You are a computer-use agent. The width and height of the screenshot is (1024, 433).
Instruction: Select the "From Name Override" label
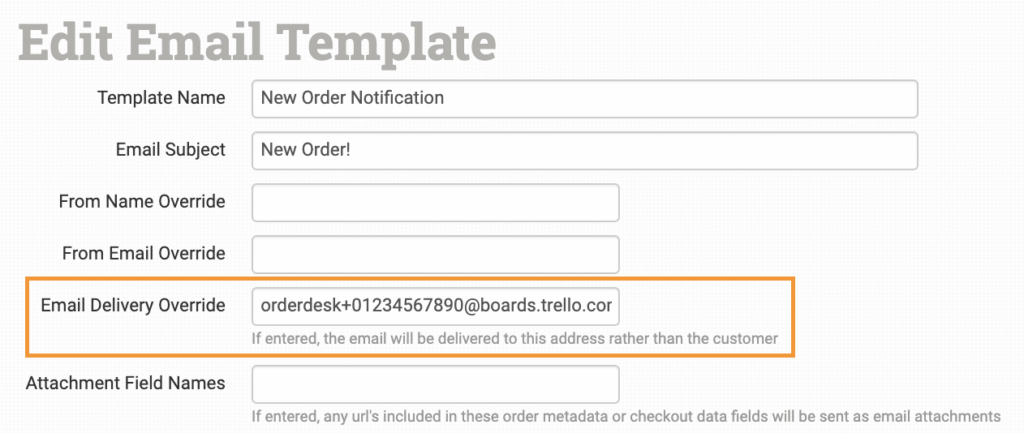pos(142,202)
